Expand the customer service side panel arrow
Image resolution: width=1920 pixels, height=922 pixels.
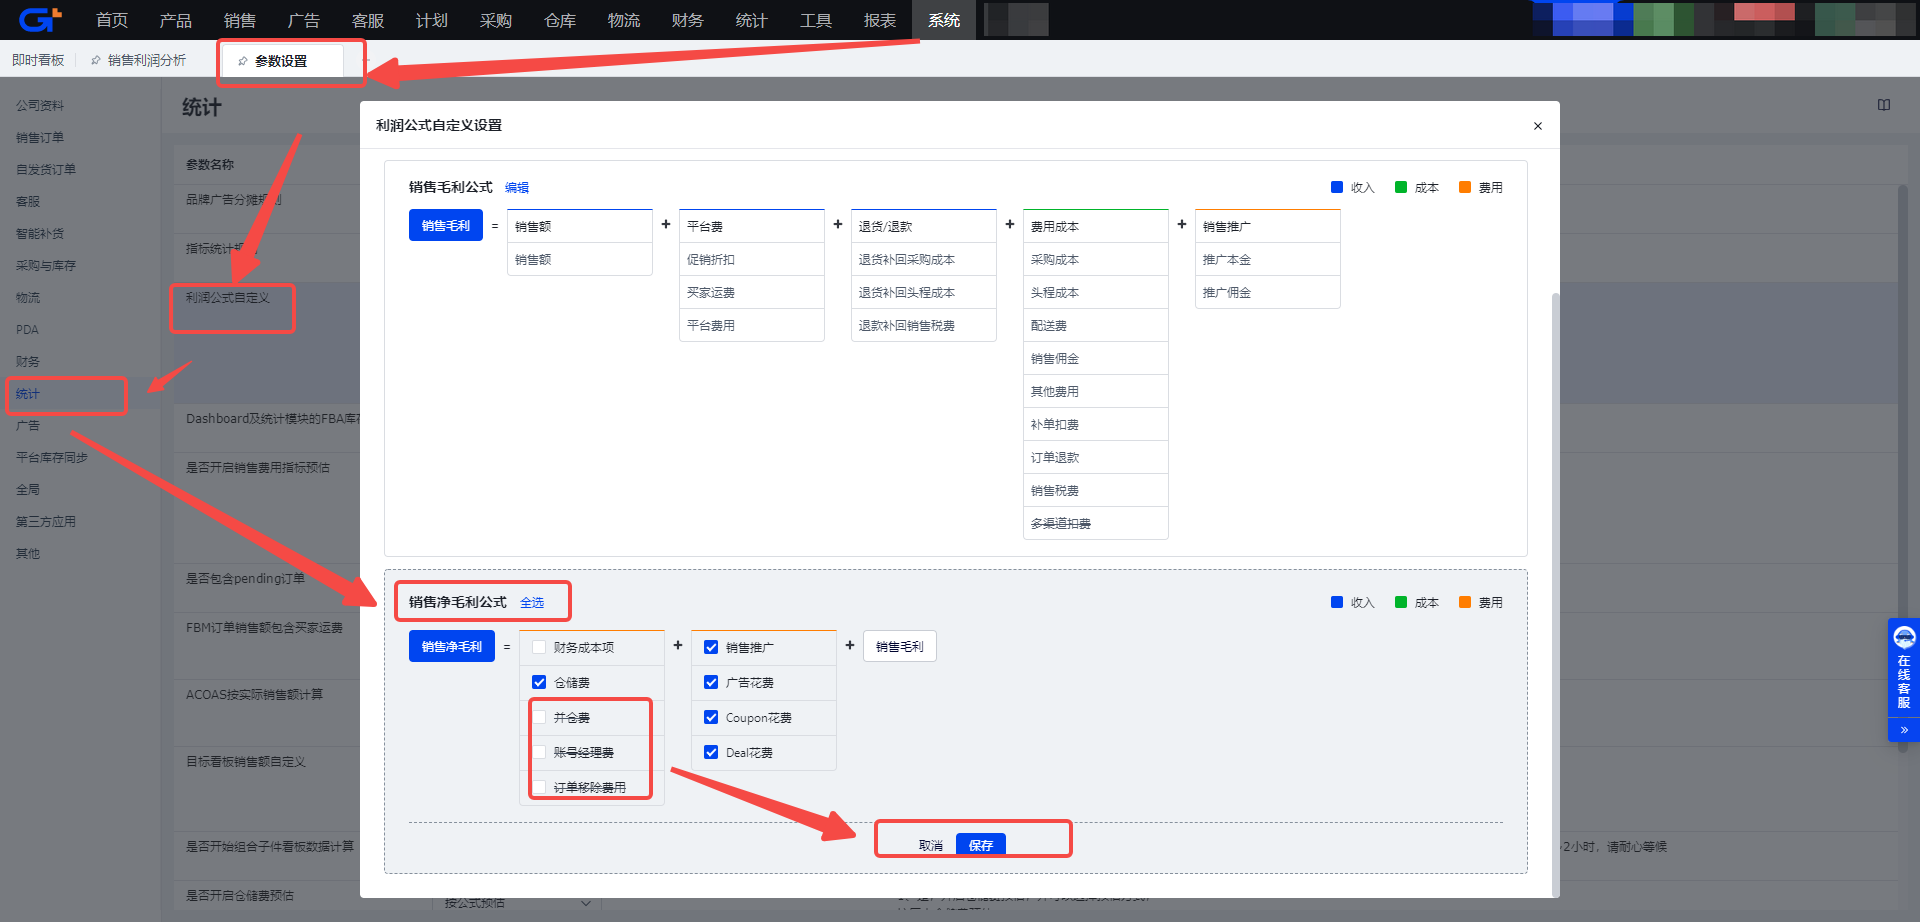click(1904, 730)
